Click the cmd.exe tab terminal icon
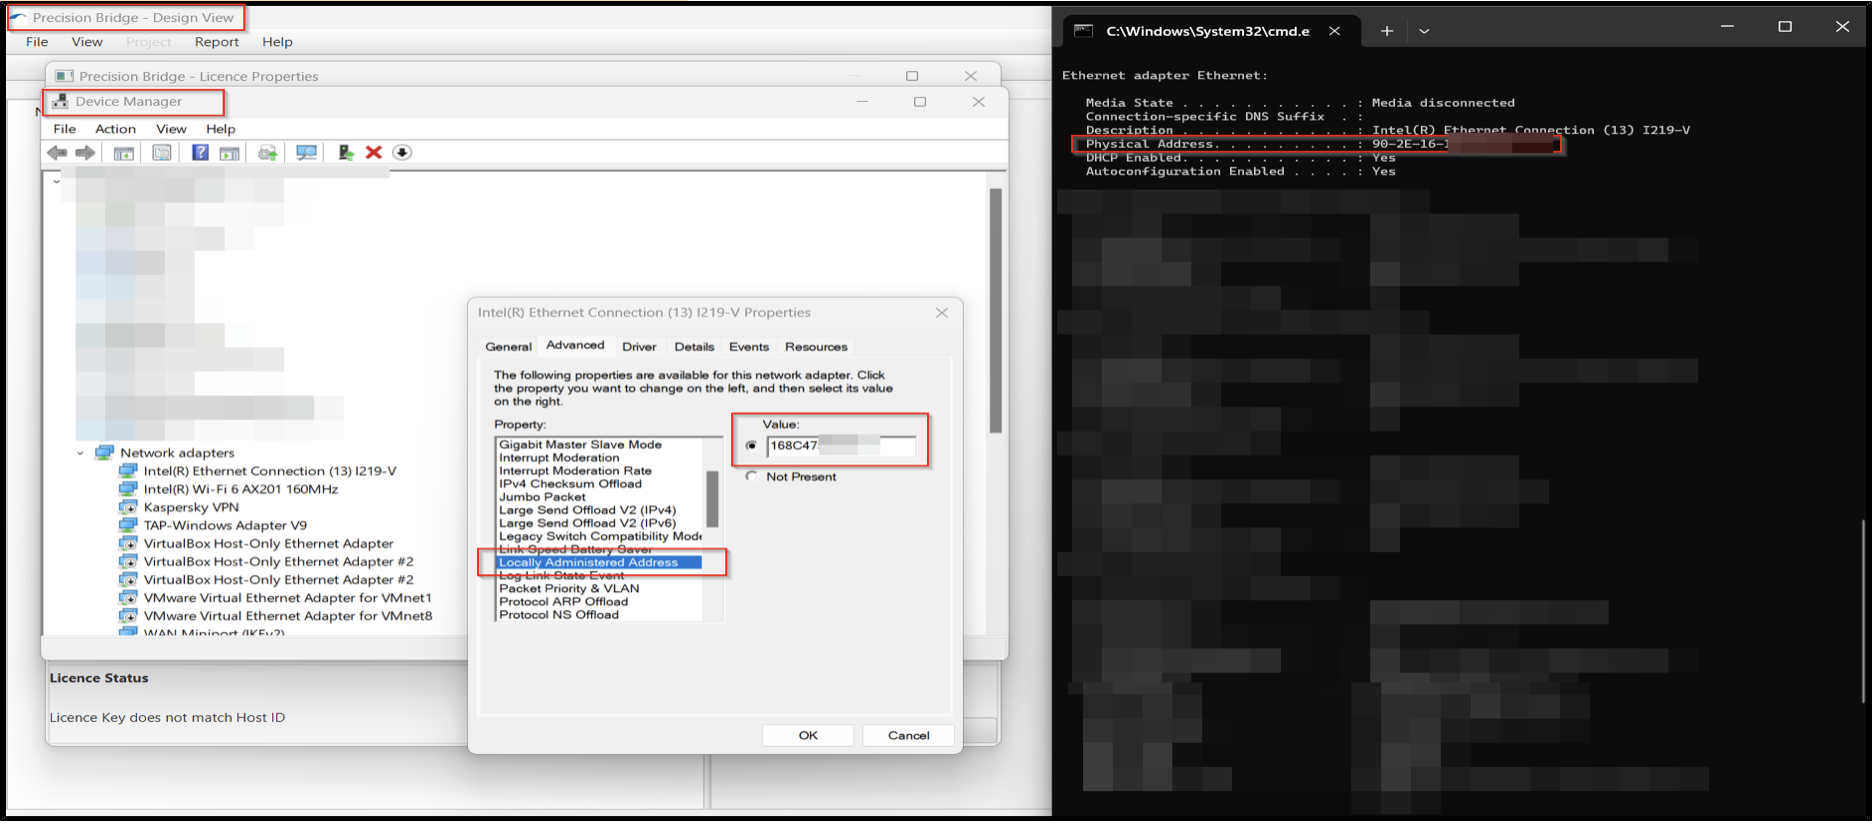This screenshot has height=828, width=1872. (1083, 31)
